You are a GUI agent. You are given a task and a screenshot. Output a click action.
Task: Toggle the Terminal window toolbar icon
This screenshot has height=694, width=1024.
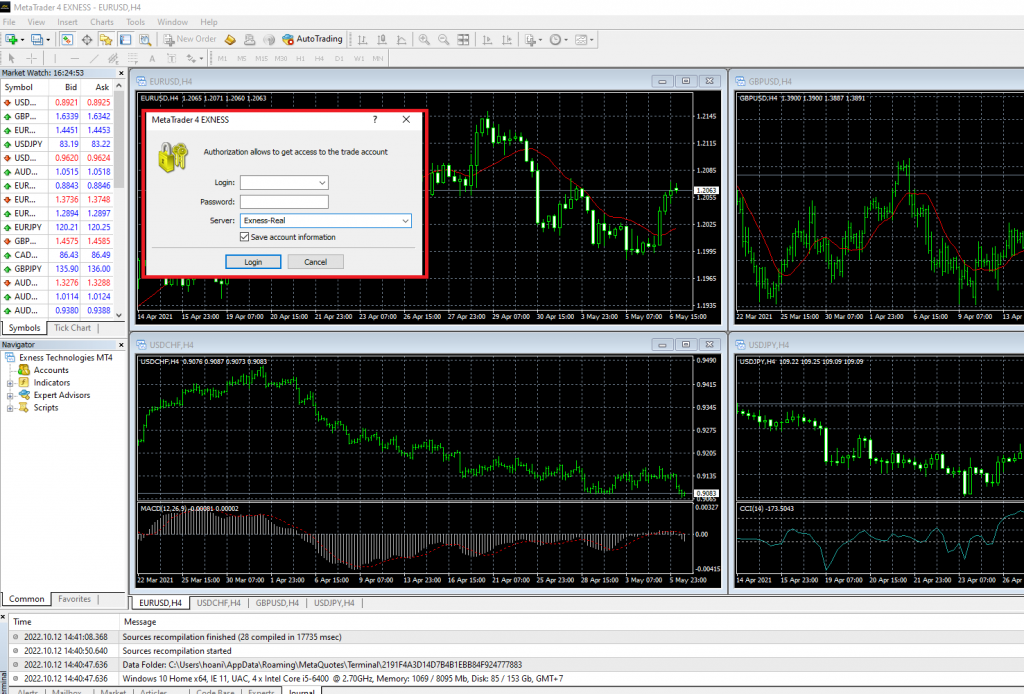pos(125,40)
